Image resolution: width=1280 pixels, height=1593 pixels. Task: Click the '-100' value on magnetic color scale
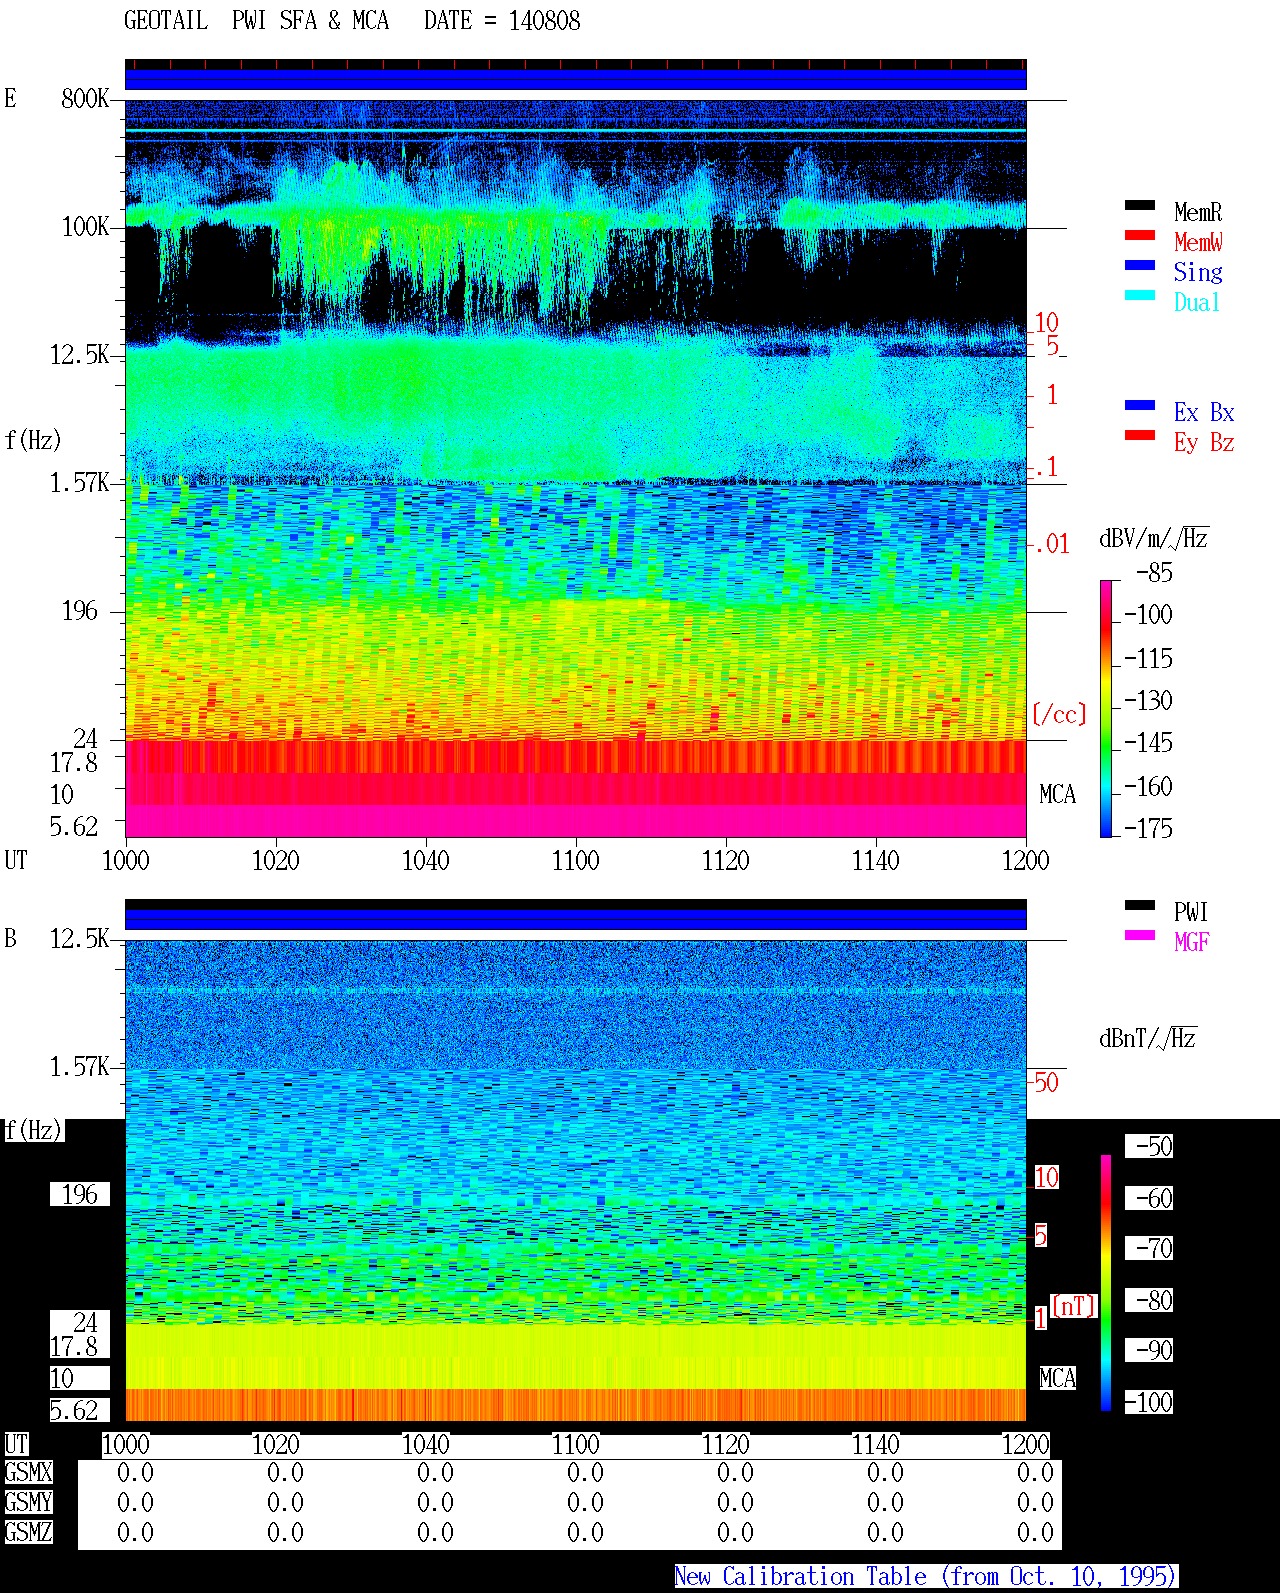pyautogui.click(x=1148, y=1402)
